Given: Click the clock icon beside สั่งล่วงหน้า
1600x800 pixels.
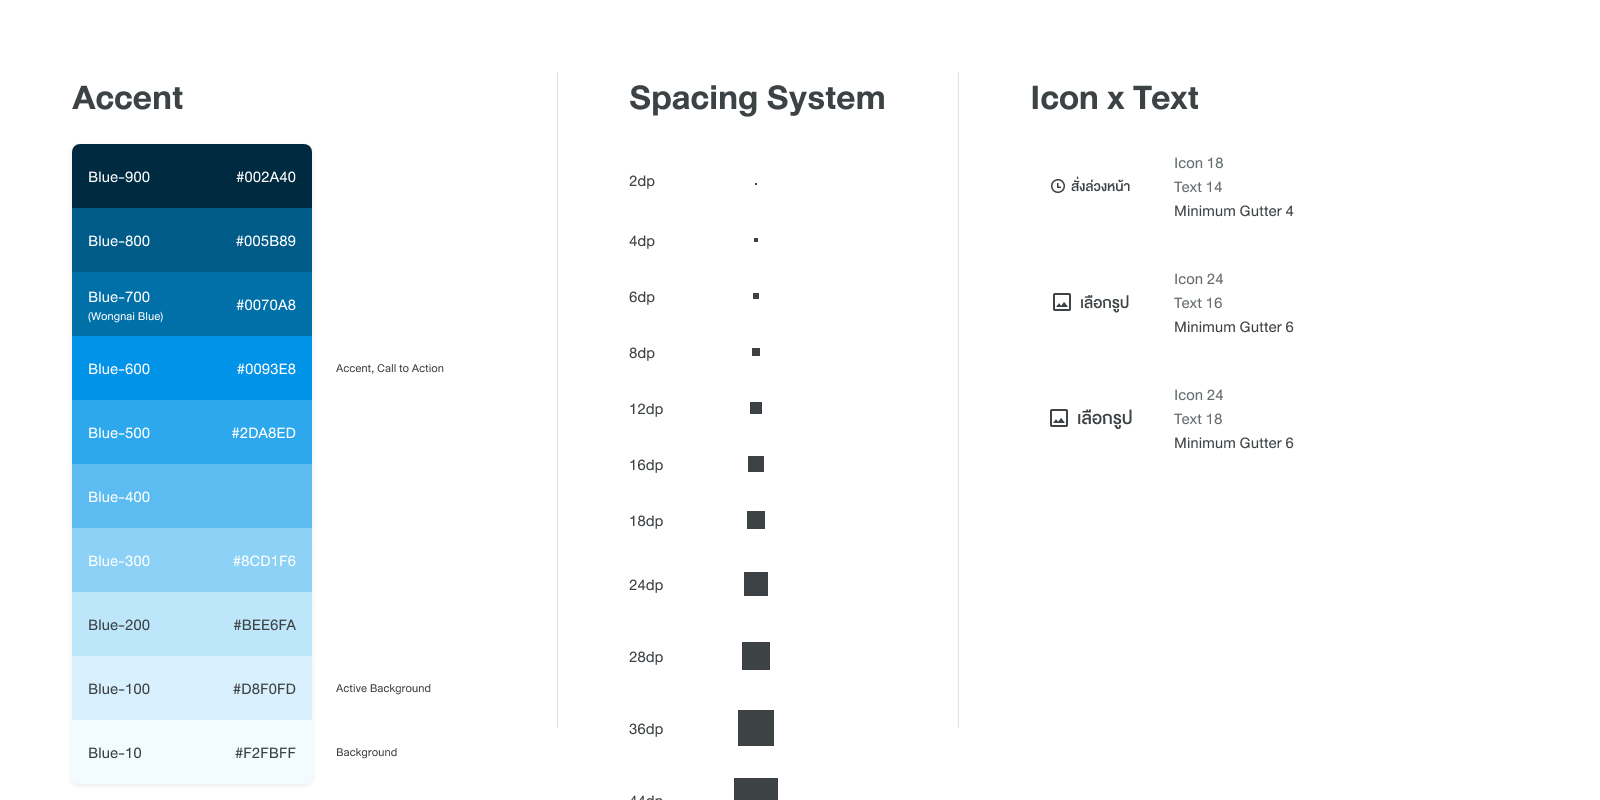Looking at the screenshot, I should coord(1058,186).
